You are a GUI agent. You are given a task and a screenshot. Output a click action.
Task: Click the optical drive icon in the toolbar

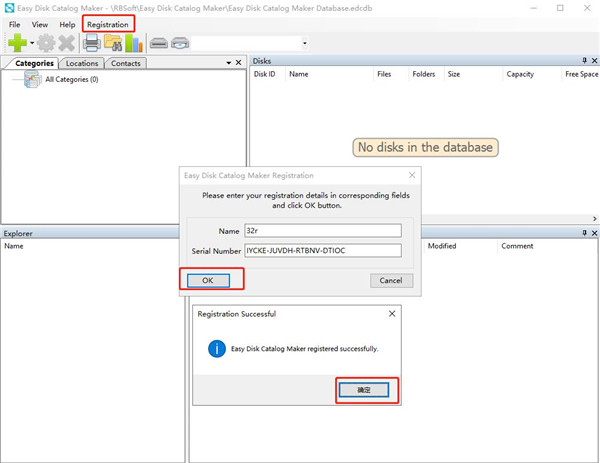(x=180, y=43)
